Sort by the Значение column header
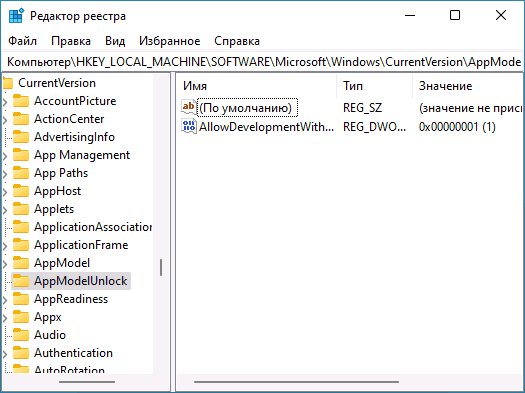This screenshot has height=393, width=525. pos(467,86)
